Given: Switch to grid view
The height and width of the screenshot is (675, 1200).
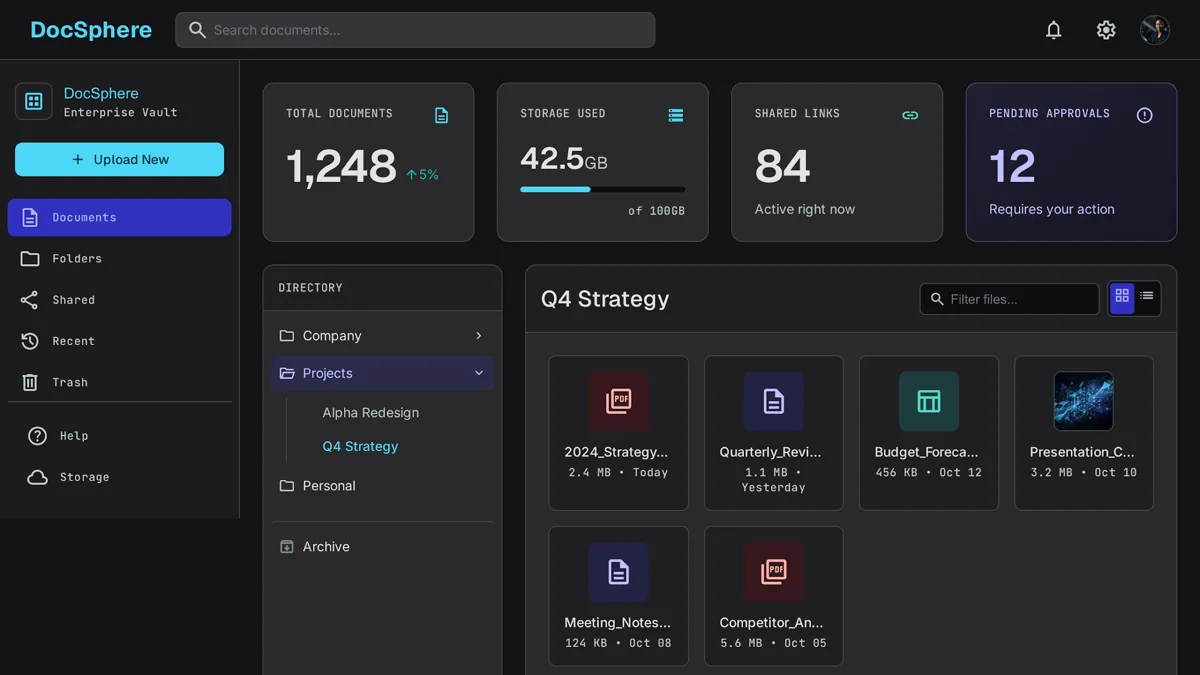Looking at the screenshot, I should coord(1122,298).
